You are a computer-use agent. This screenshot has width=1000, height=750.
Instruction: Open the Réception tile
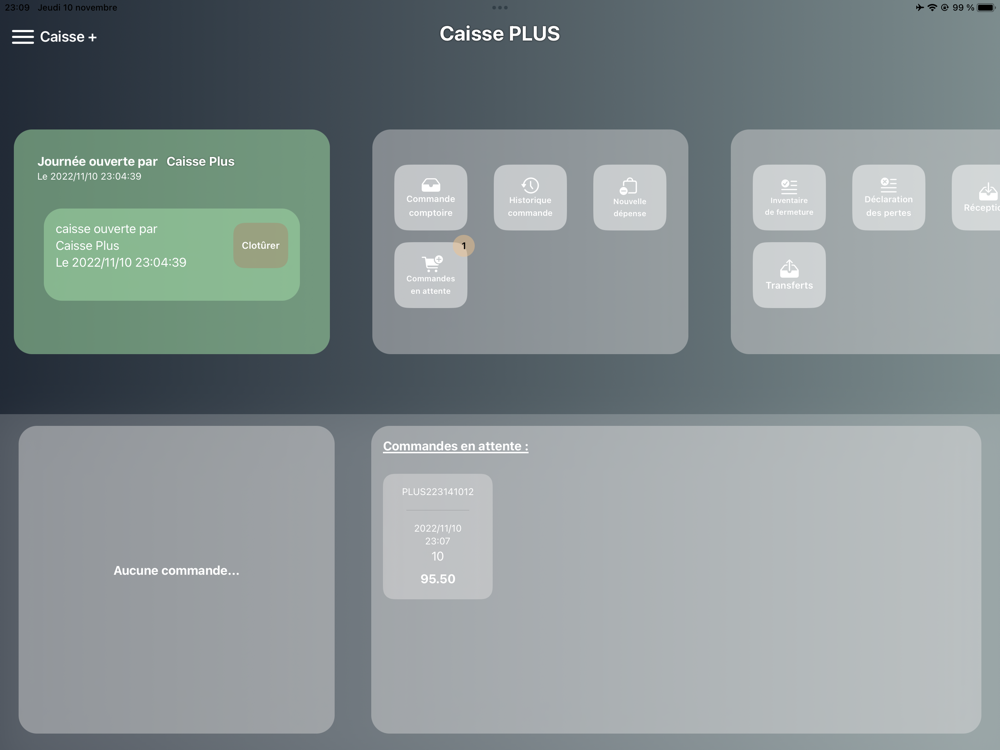[x=976, y=198]
